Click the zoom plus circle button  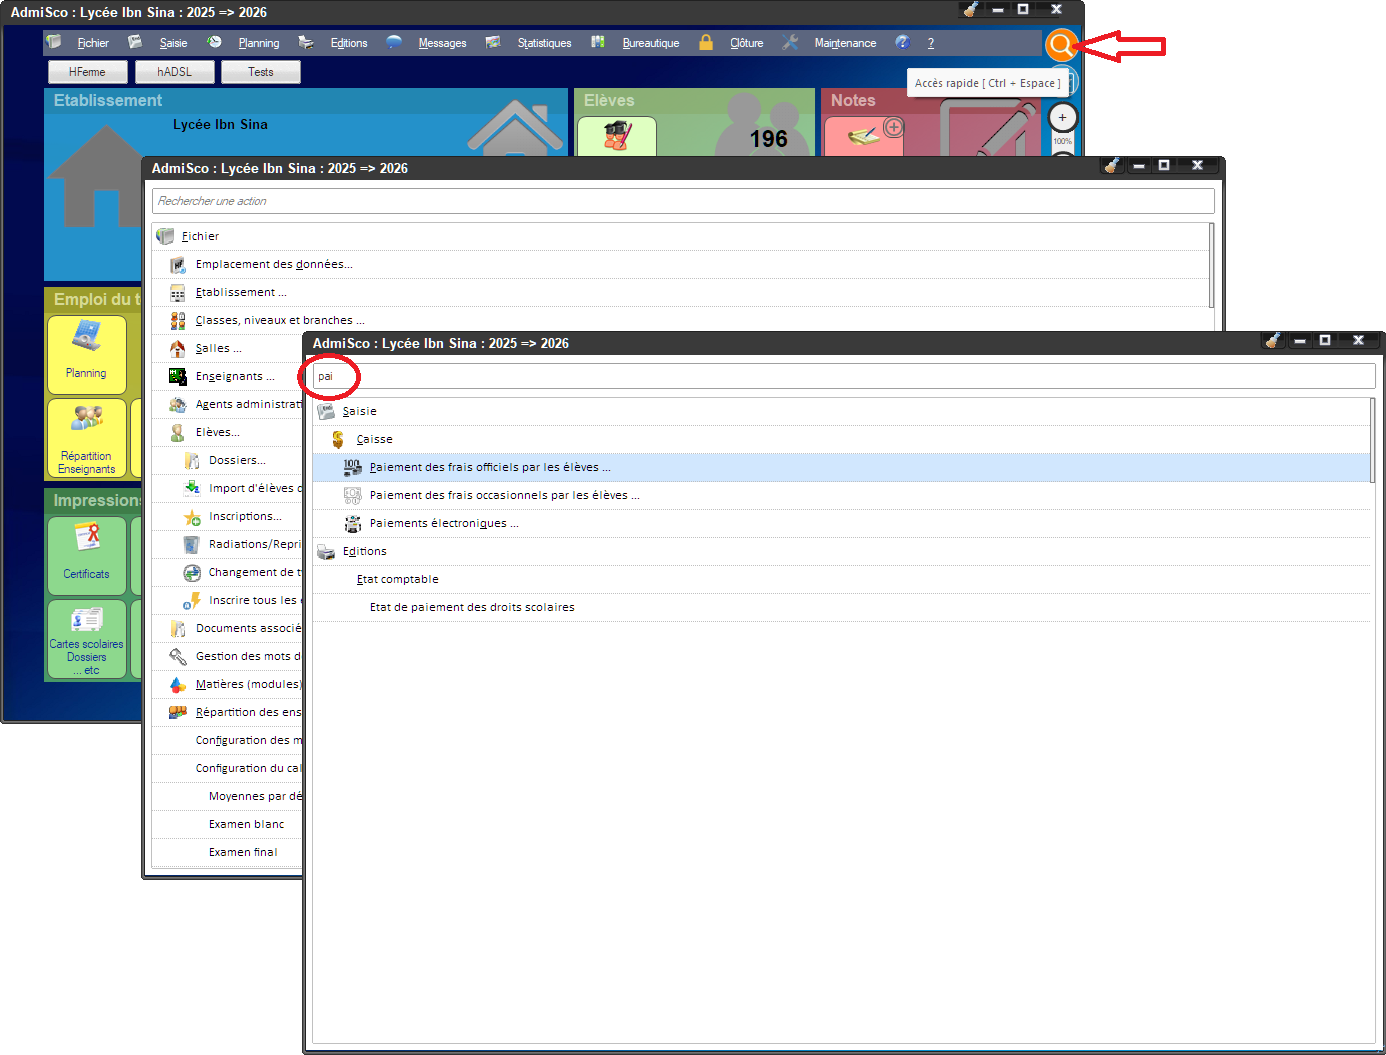1062,118
